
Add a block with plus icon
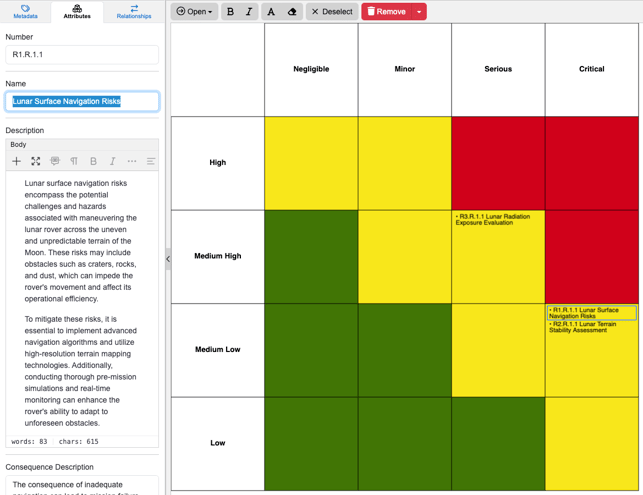tap(16, 161)
